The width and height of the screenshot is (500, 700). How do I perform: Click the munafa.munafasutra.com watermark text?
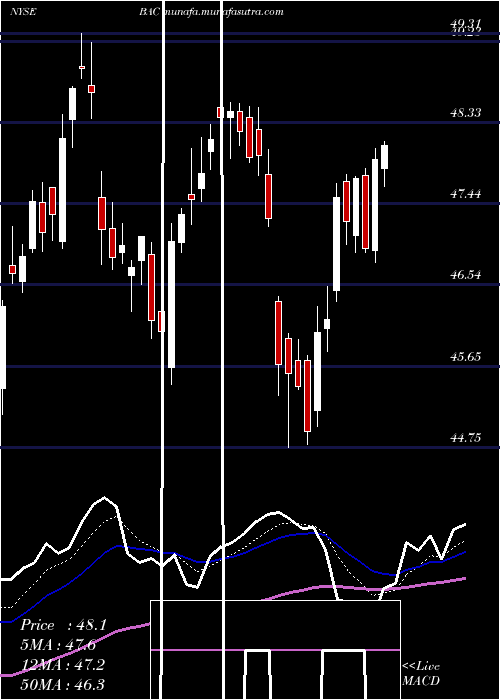pyautogui.click(x=224, y=12)
